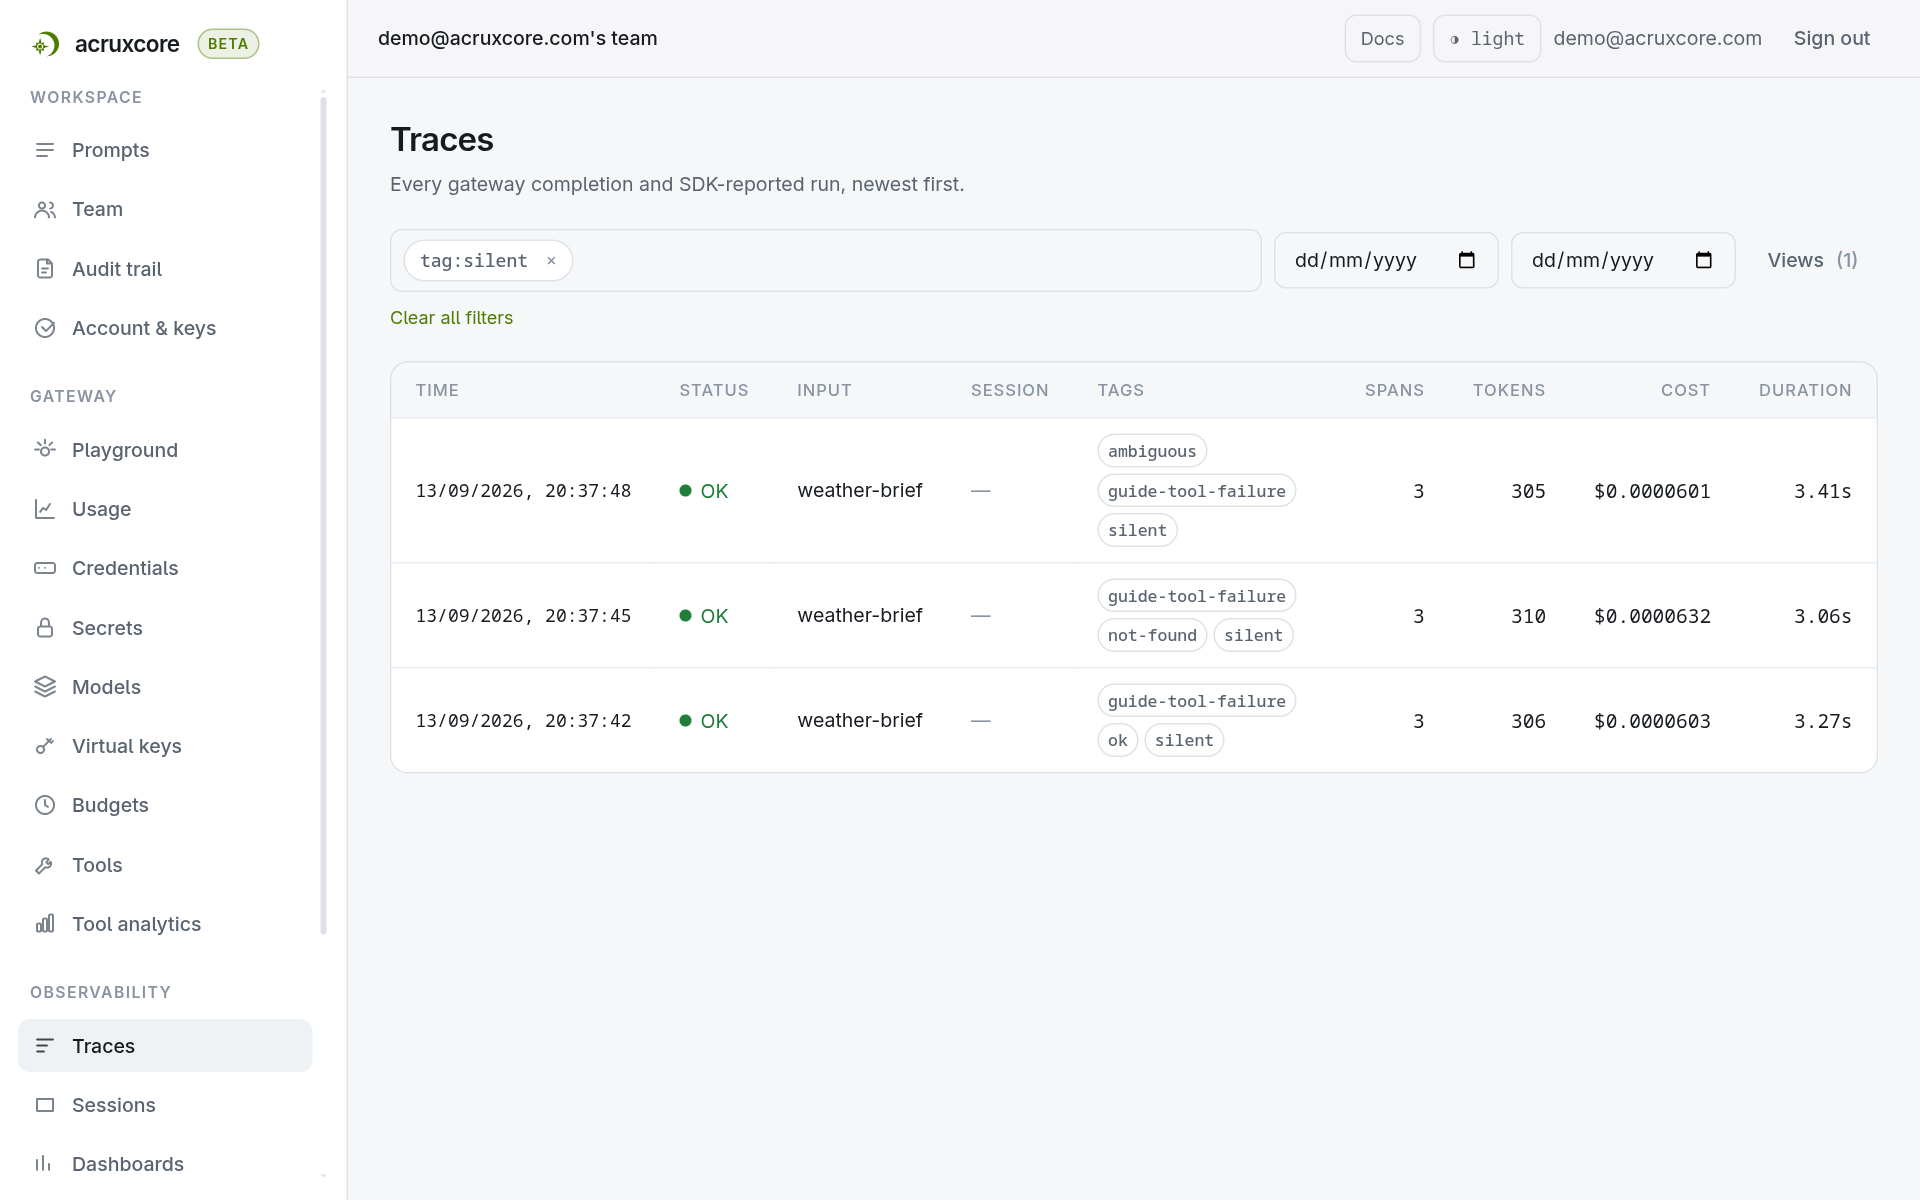
Task: Open Dashboards via its bars icon
Action: click(x=45, y=1164)
